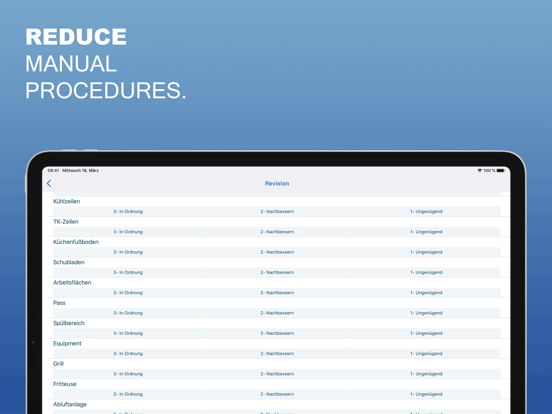552x414 pixels.
Task: Choose '3- In Ordnung' for Equipment
Action: 128,354
